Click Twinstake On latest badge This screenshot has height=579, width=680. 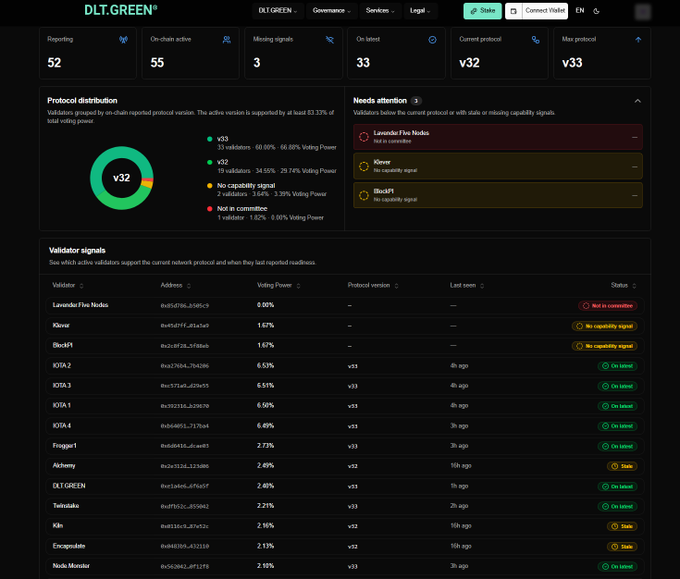click(618, 507)
